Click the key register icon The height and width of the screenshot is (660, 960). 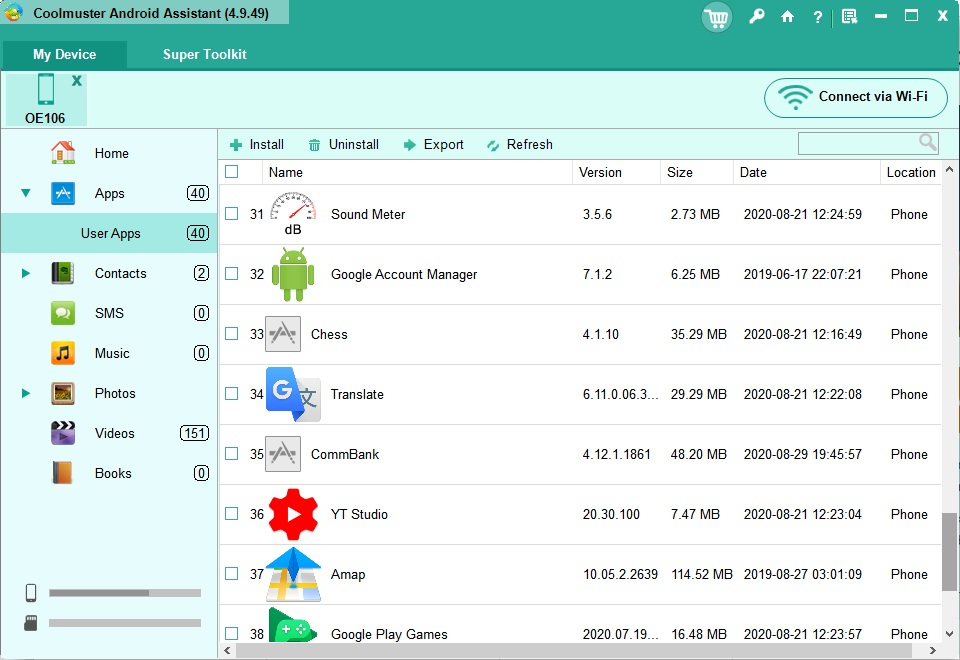pos(757,17)
